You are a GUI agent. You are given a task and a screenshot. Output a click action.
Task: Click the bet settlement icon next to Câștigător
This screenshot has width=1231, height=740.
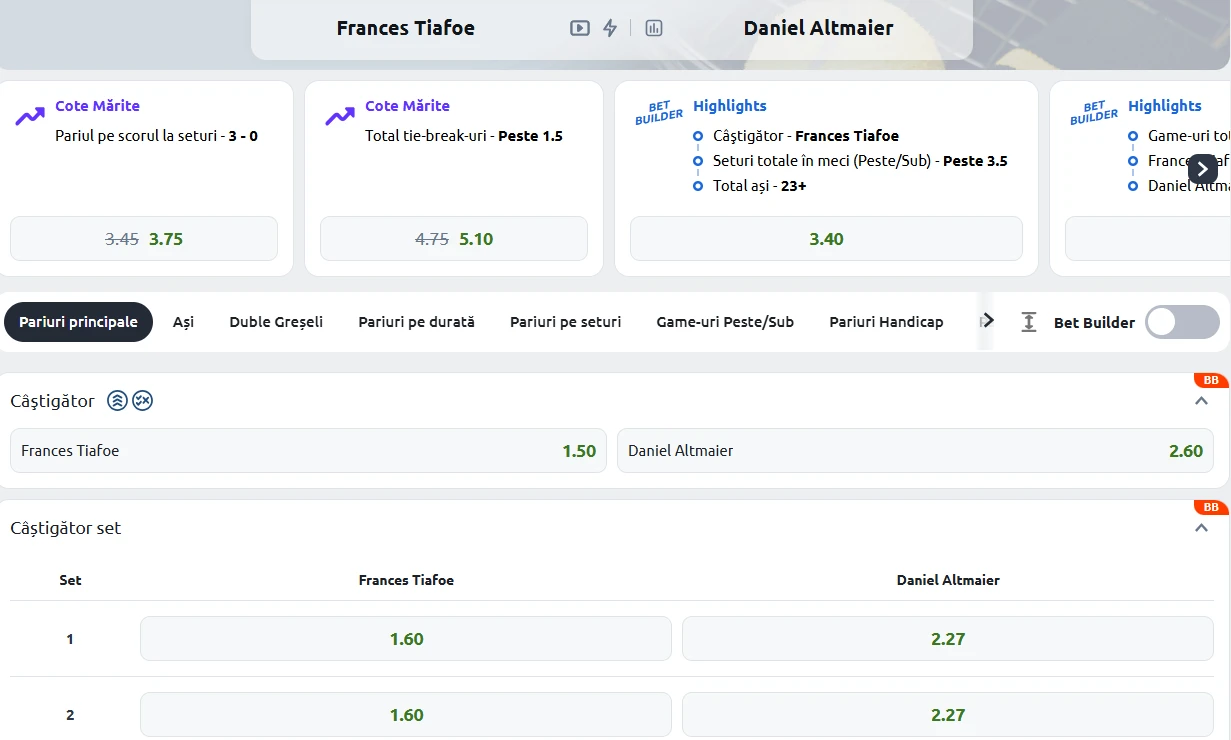pyautogui.click(x=143, y=401)
